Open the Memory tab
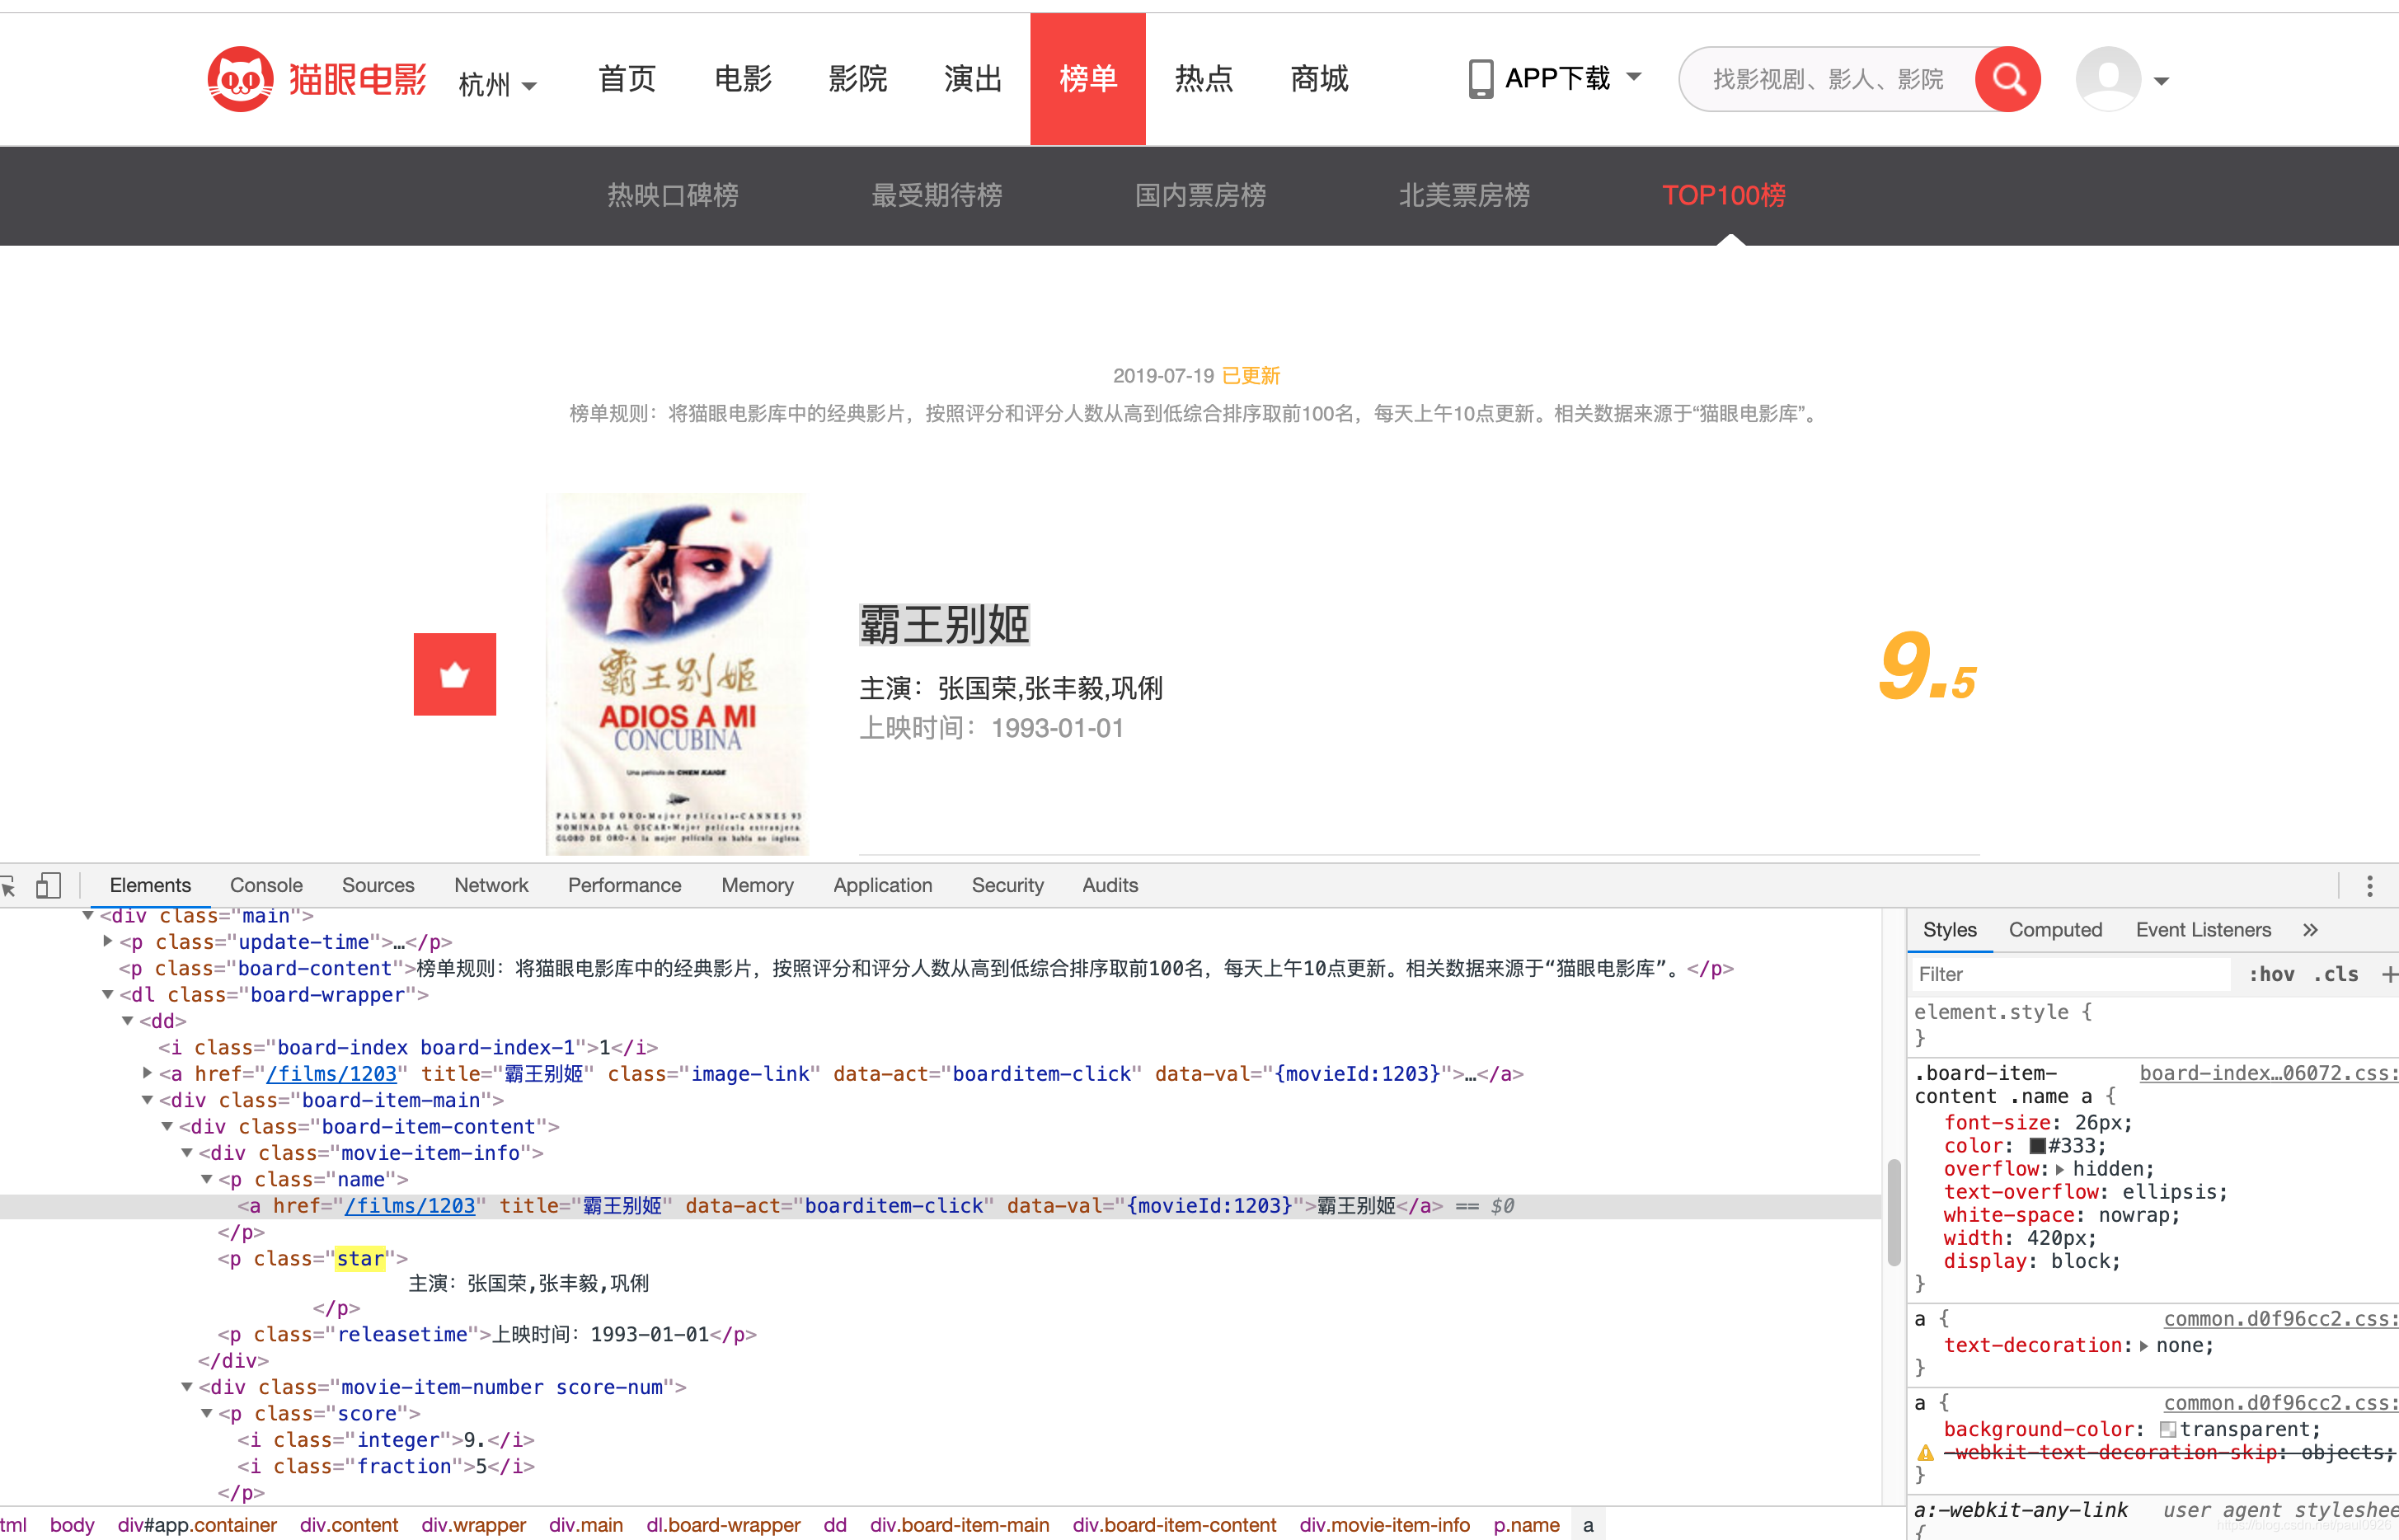2399x1540 pixels. 758,886
